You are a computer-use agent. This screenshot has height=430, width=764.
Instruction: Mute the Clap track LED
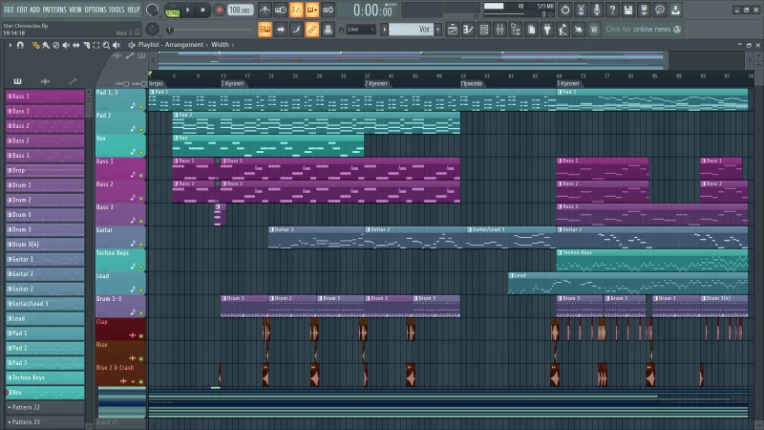(141, 336)
